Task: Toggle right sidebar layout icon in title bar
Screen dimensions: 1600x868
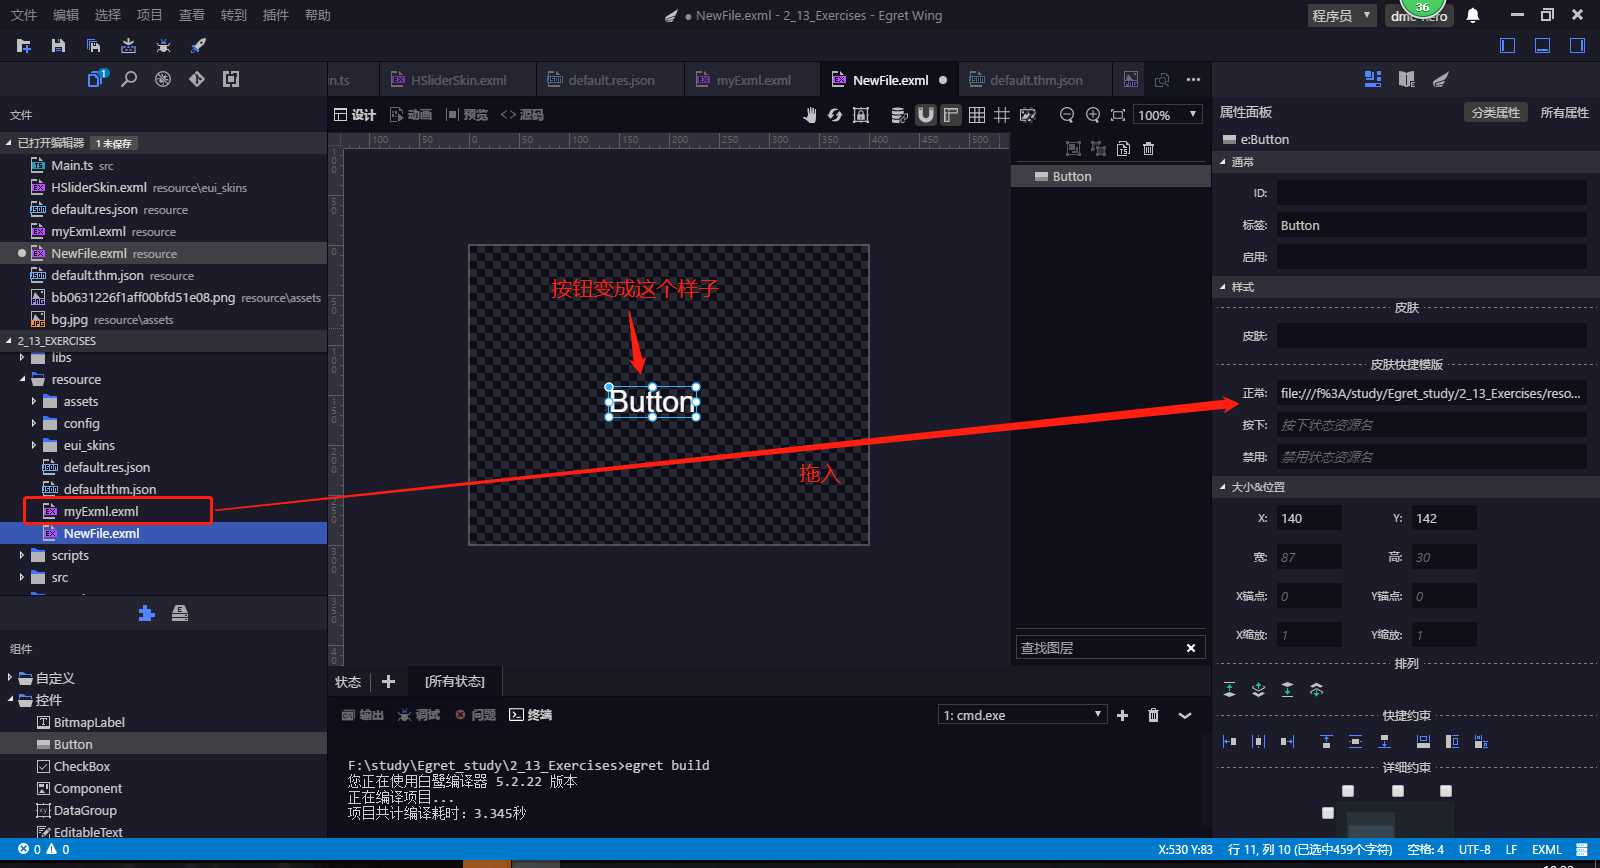Action: tap(1577, 46)
